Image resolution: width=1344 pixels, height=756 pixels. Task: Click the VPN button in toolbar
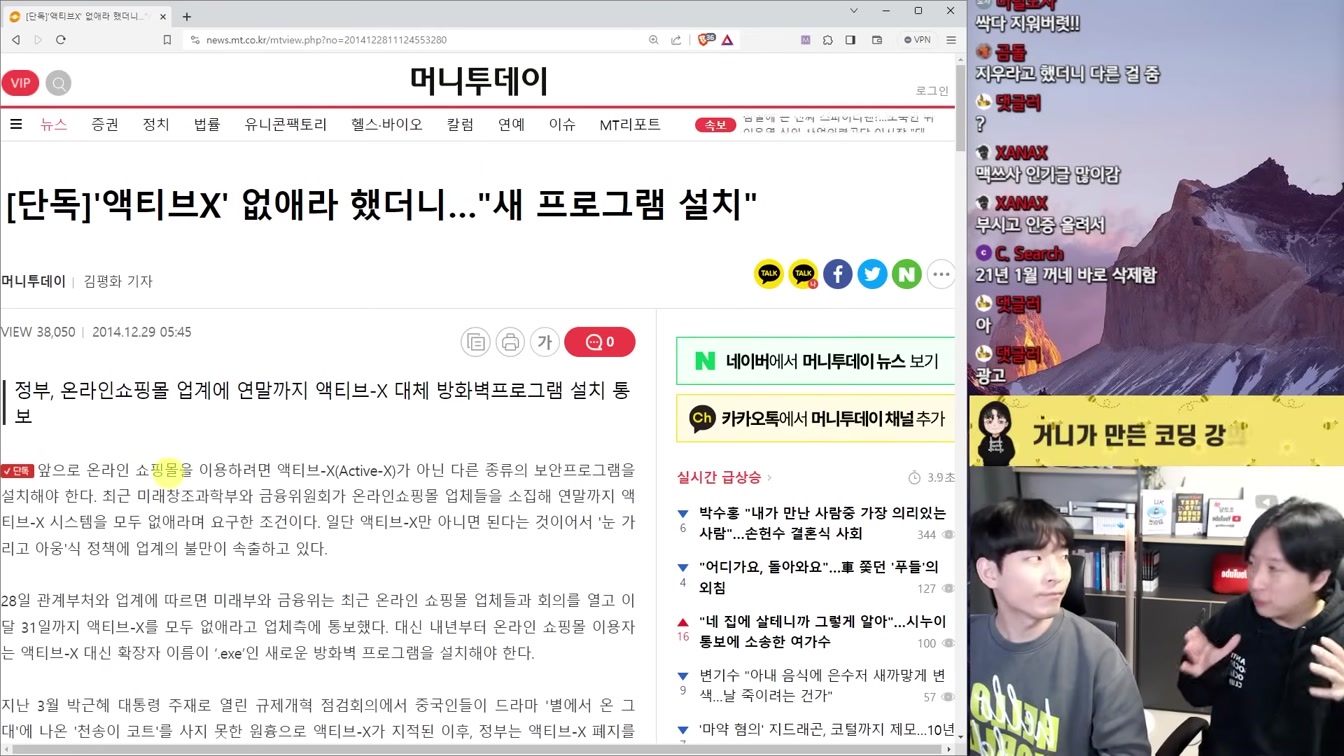[x=917, y=40]
